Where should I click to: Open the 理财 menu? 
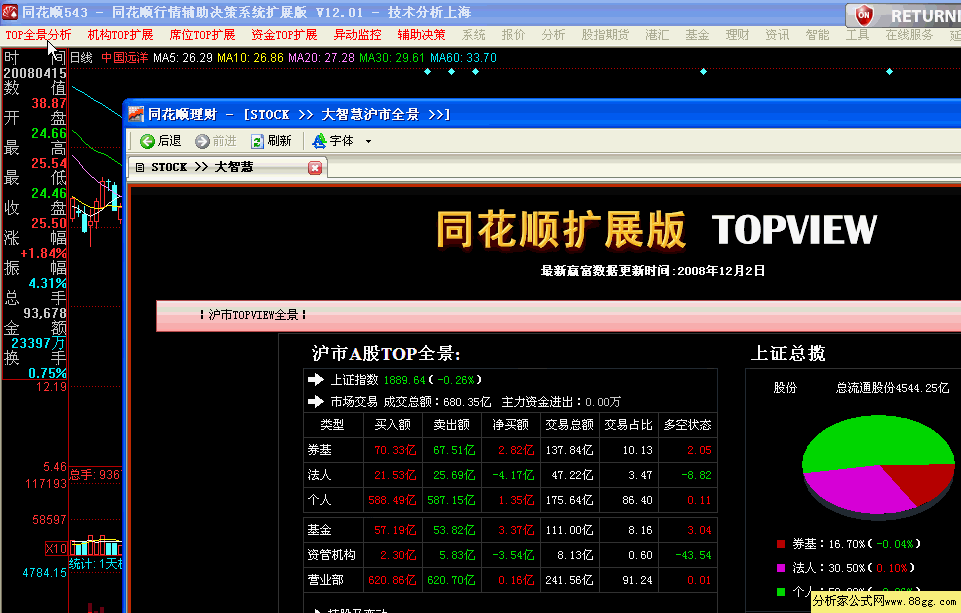tap(737, 35)
